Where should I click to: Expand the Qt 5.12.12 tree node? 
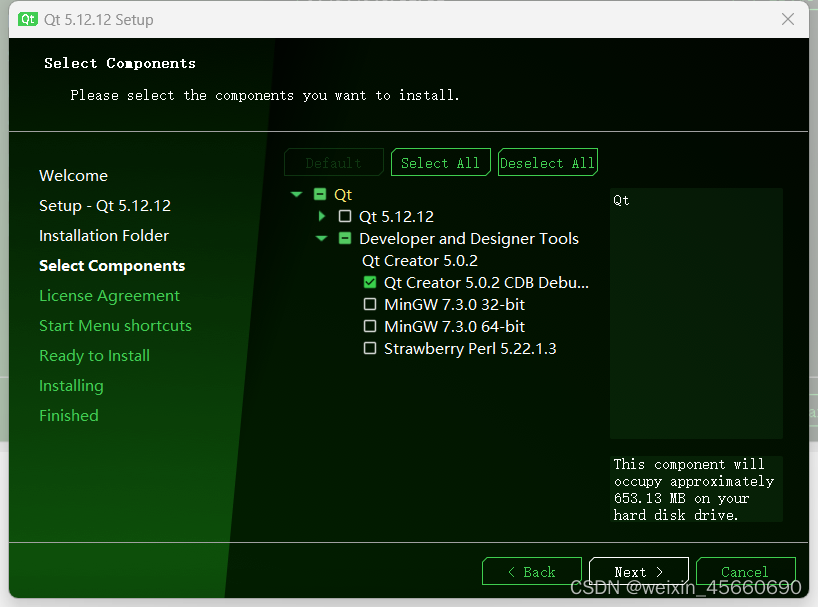coord(321,216)
